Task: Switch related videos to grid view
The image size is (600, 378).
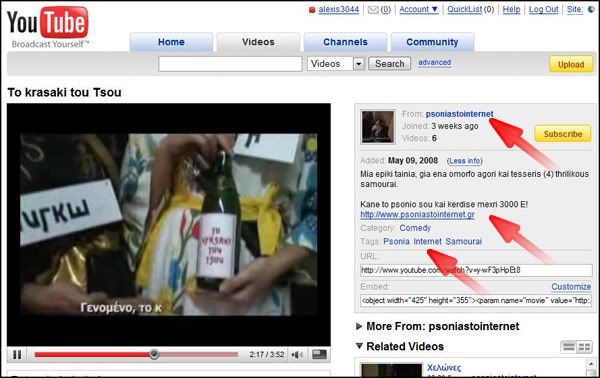Action: point(584,347)
